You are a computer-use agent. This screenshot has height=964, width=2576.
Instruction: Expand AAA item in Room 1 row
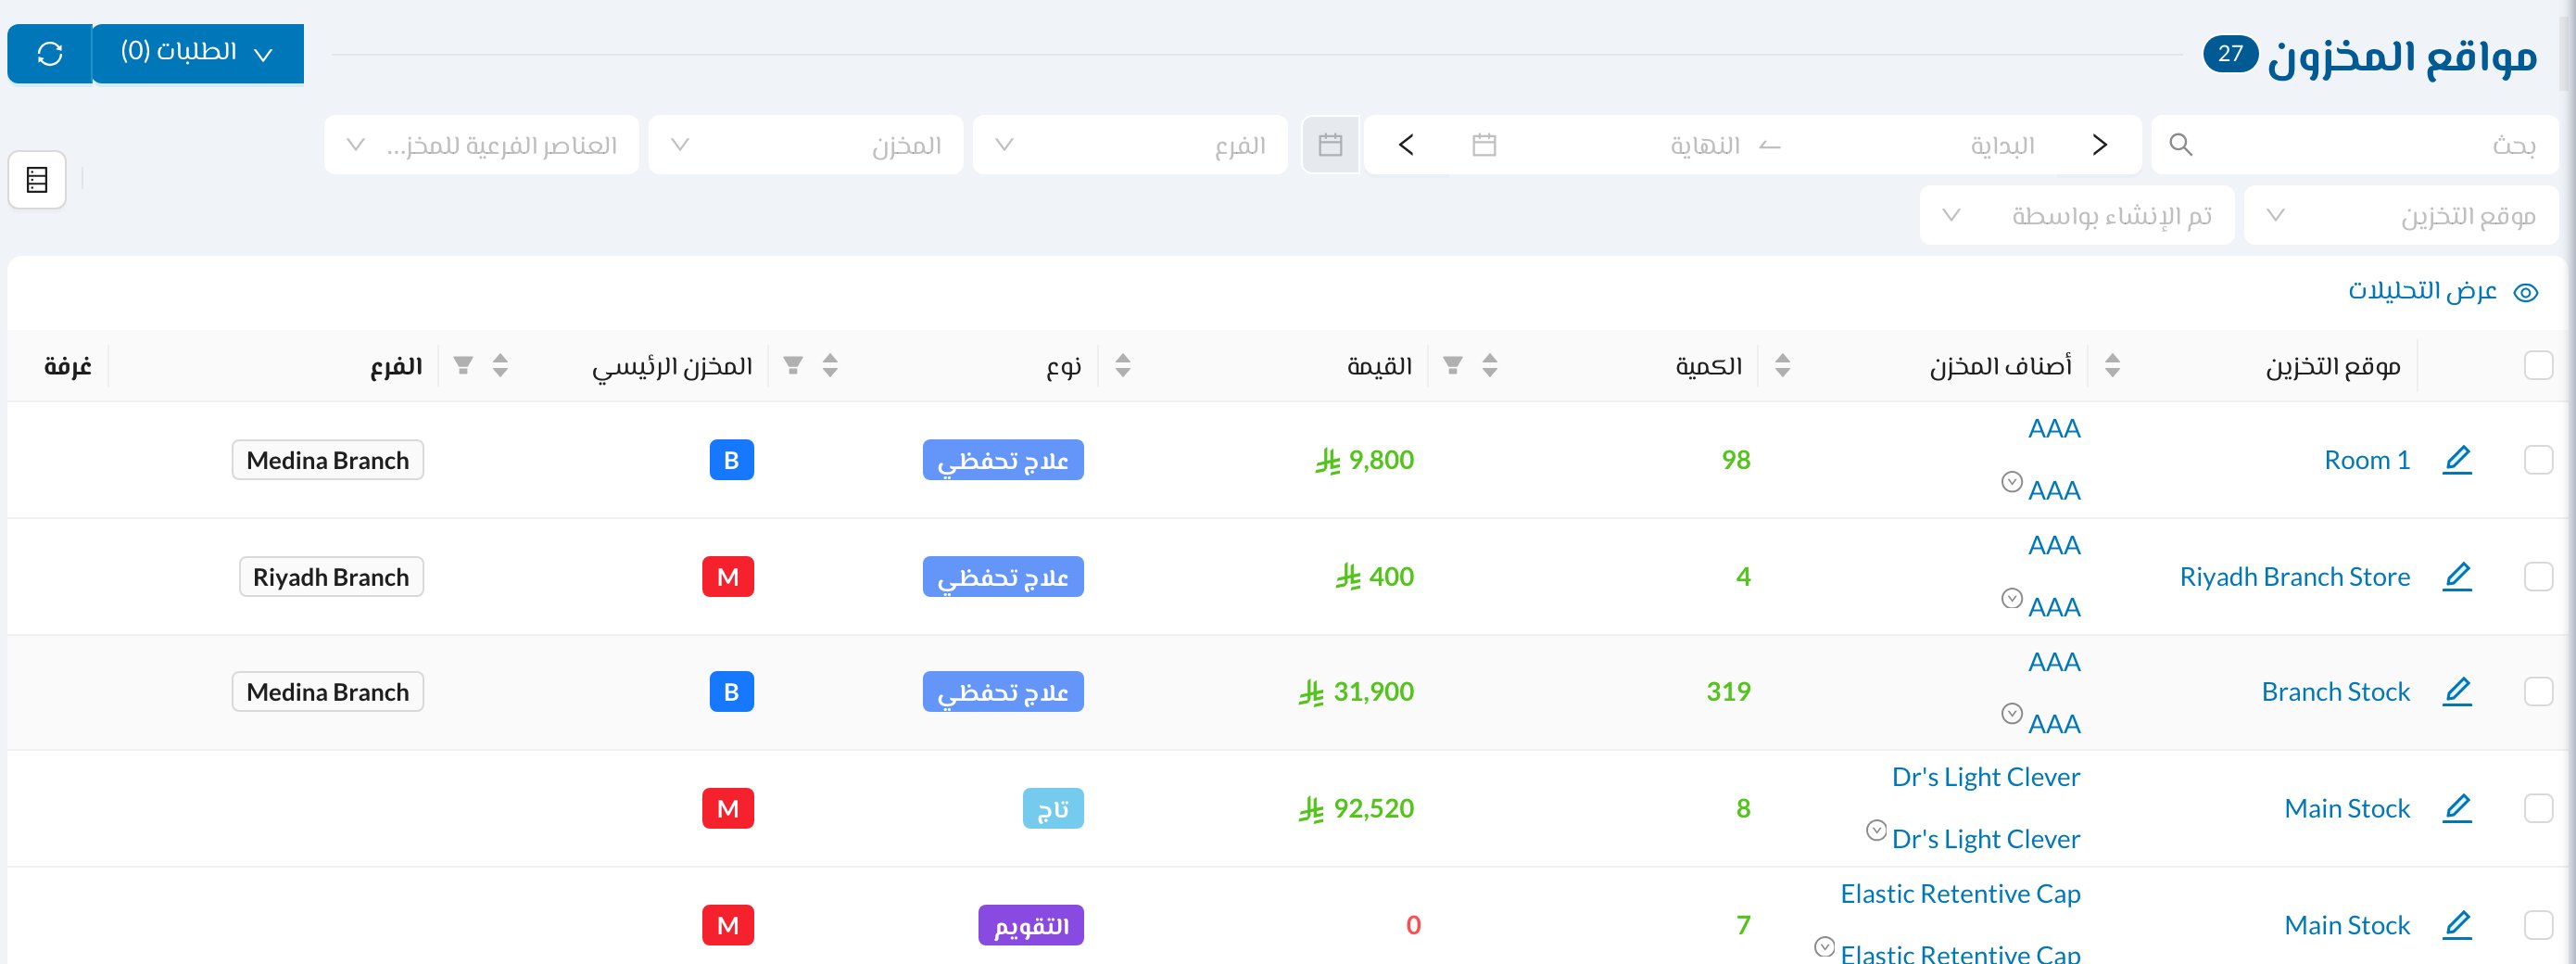click(x=2012, y=482)
